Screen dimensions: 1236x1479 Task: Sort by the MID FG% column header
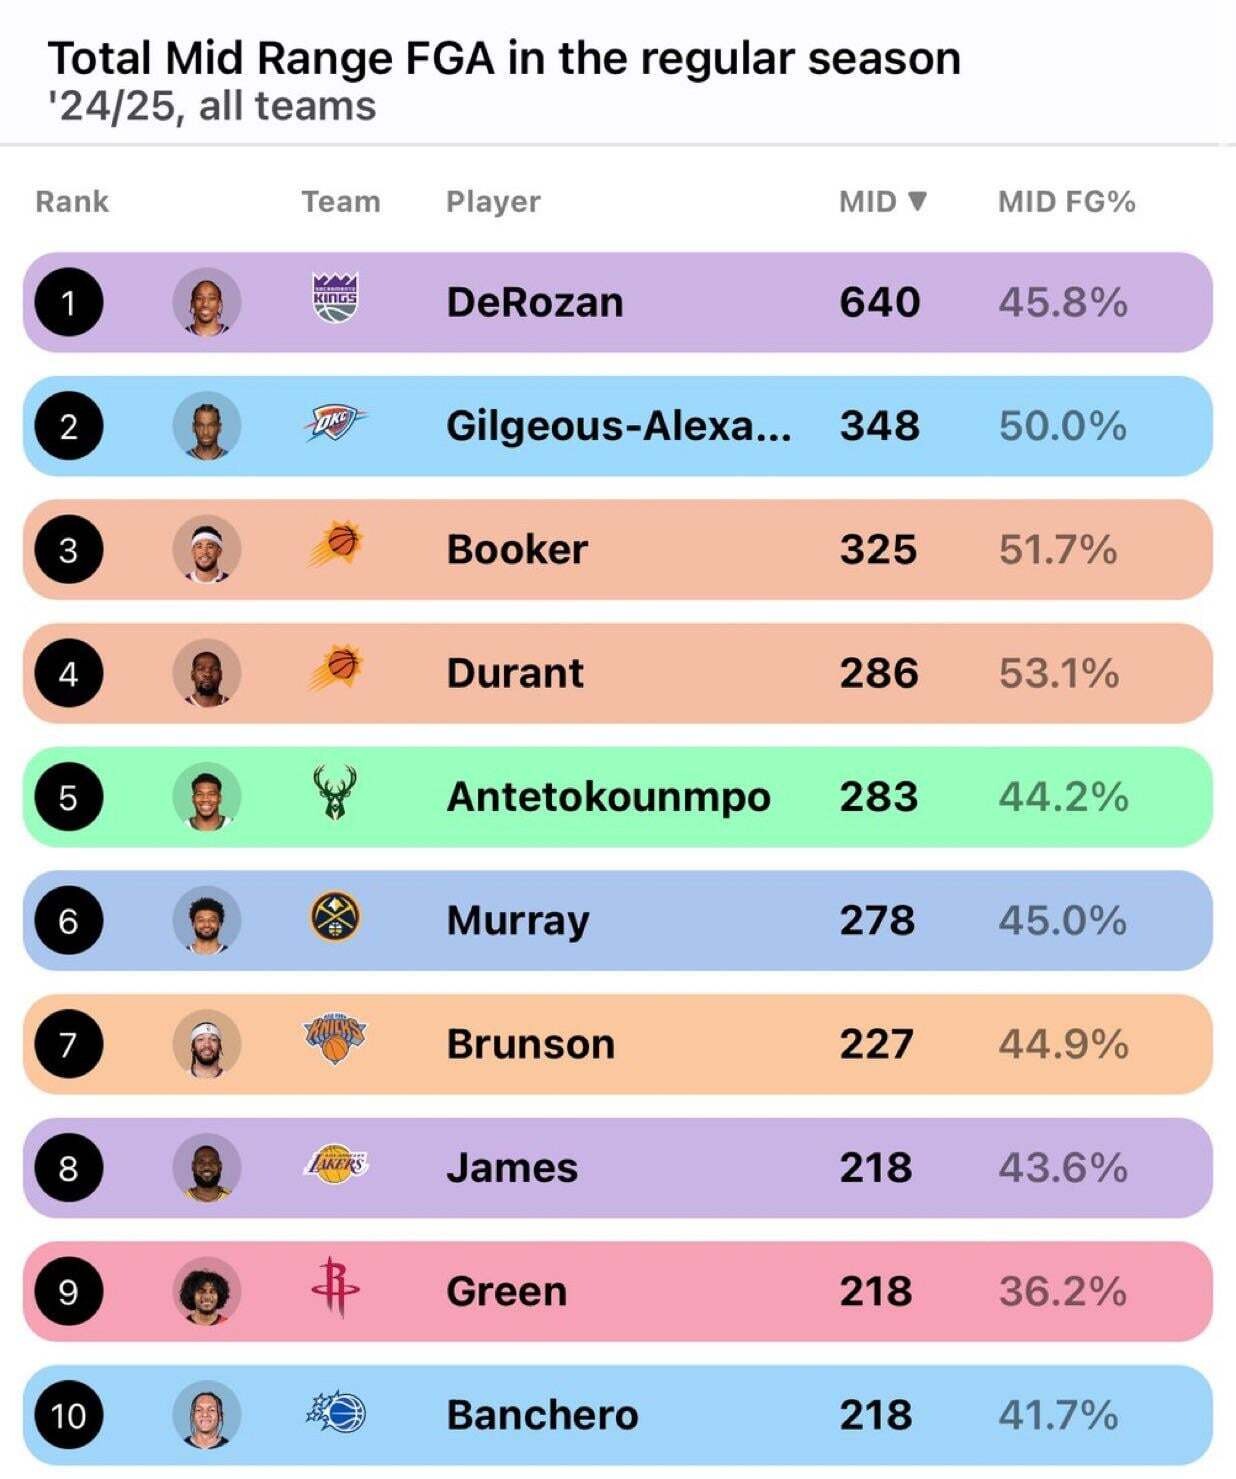point(1066,202)
